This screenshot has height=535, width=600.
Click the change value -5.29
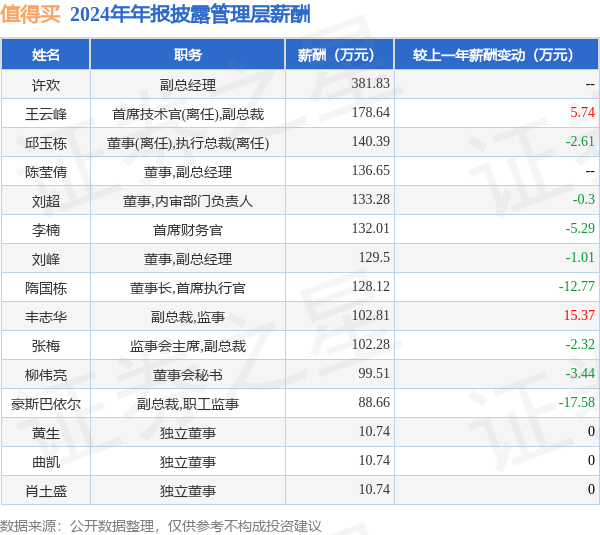coord(580,228)
